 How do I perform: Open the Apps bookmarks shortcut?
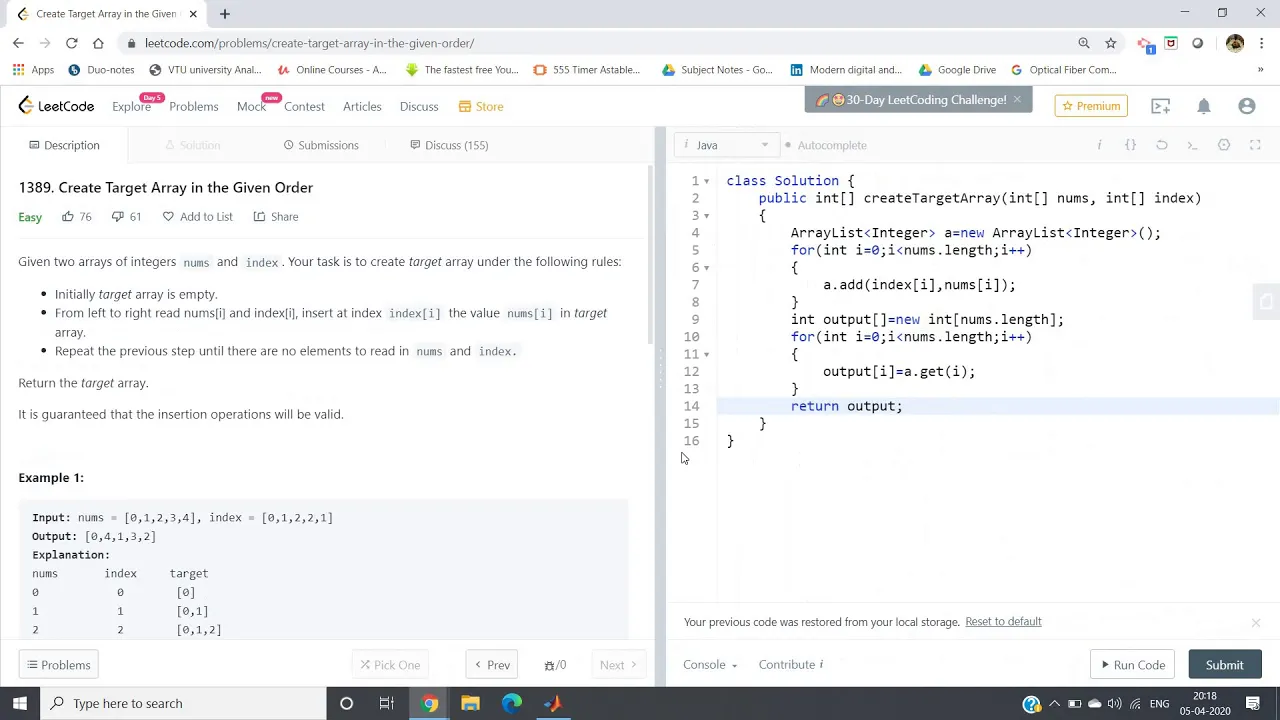33,70
